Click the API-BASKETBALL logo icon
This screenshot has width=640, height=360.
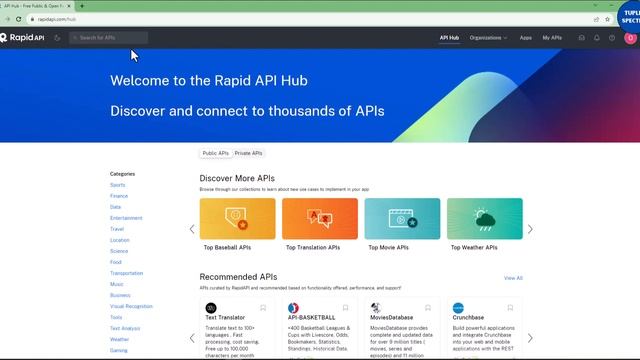point(293,308)
